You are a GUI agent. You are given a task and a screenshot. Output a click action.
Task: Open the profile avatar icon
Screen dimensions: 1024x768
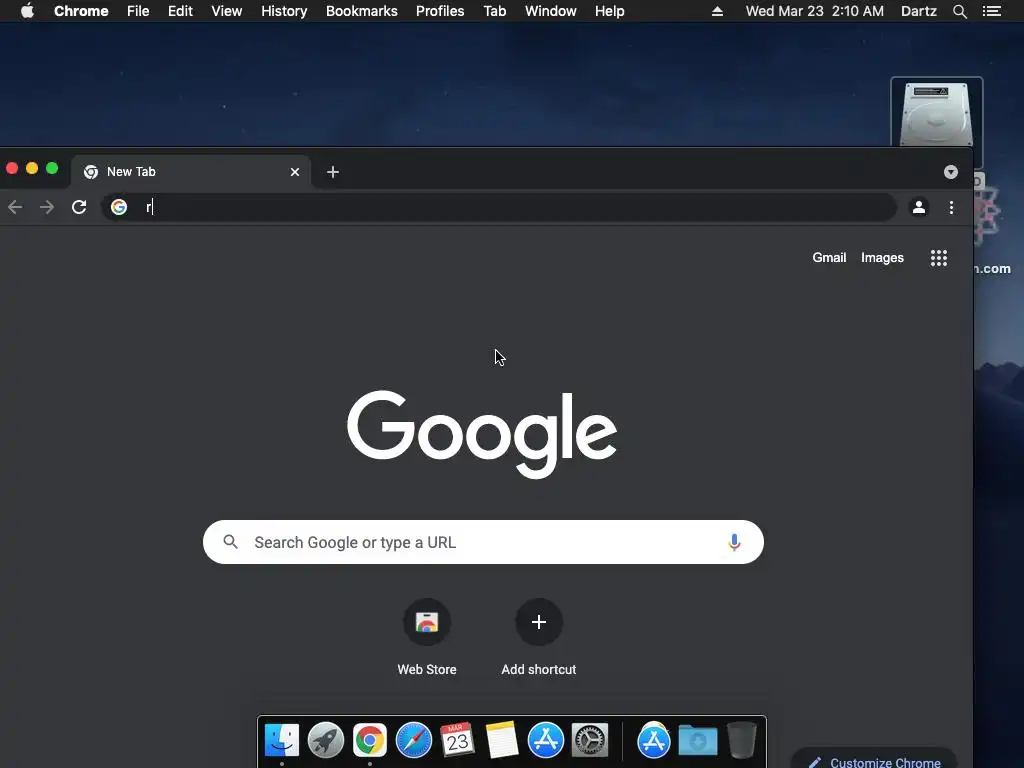click(919, 207)
